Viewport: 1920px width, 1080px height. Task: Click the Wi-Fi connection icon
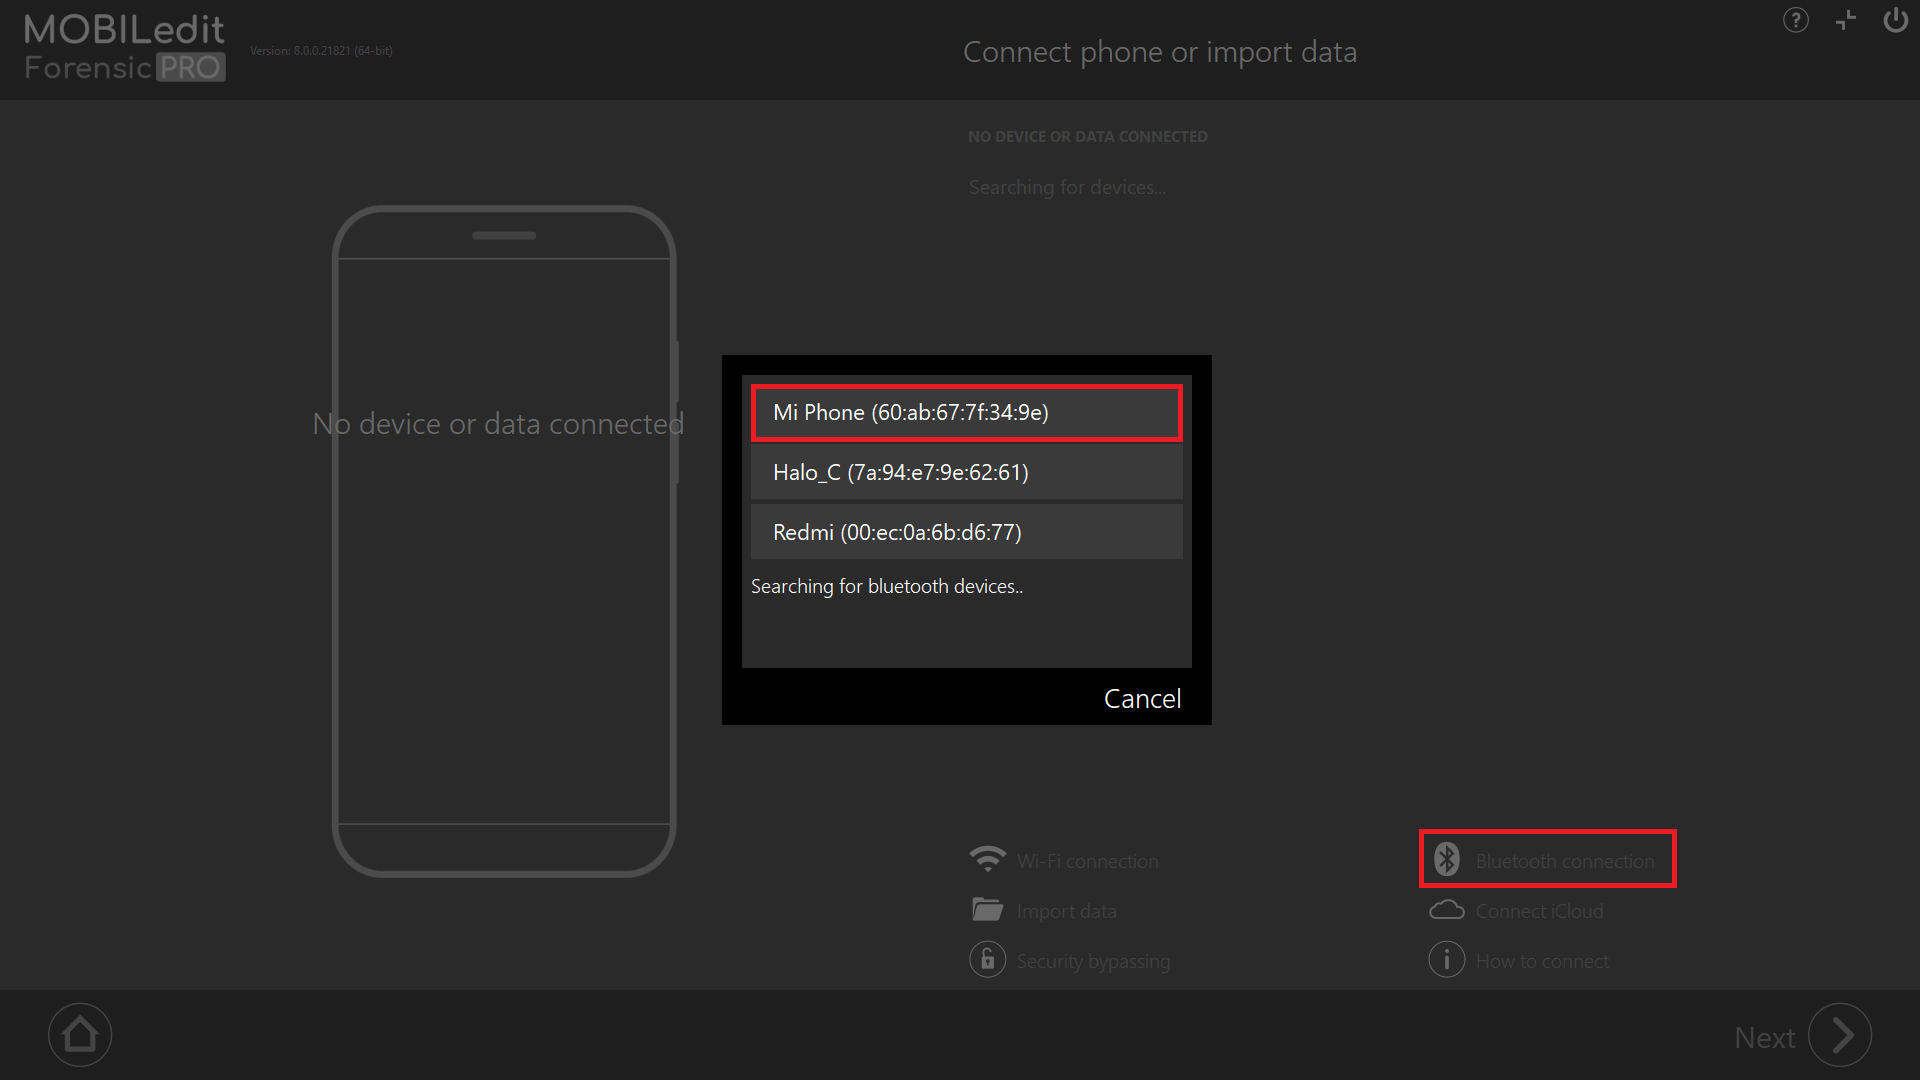click(987, 860)
